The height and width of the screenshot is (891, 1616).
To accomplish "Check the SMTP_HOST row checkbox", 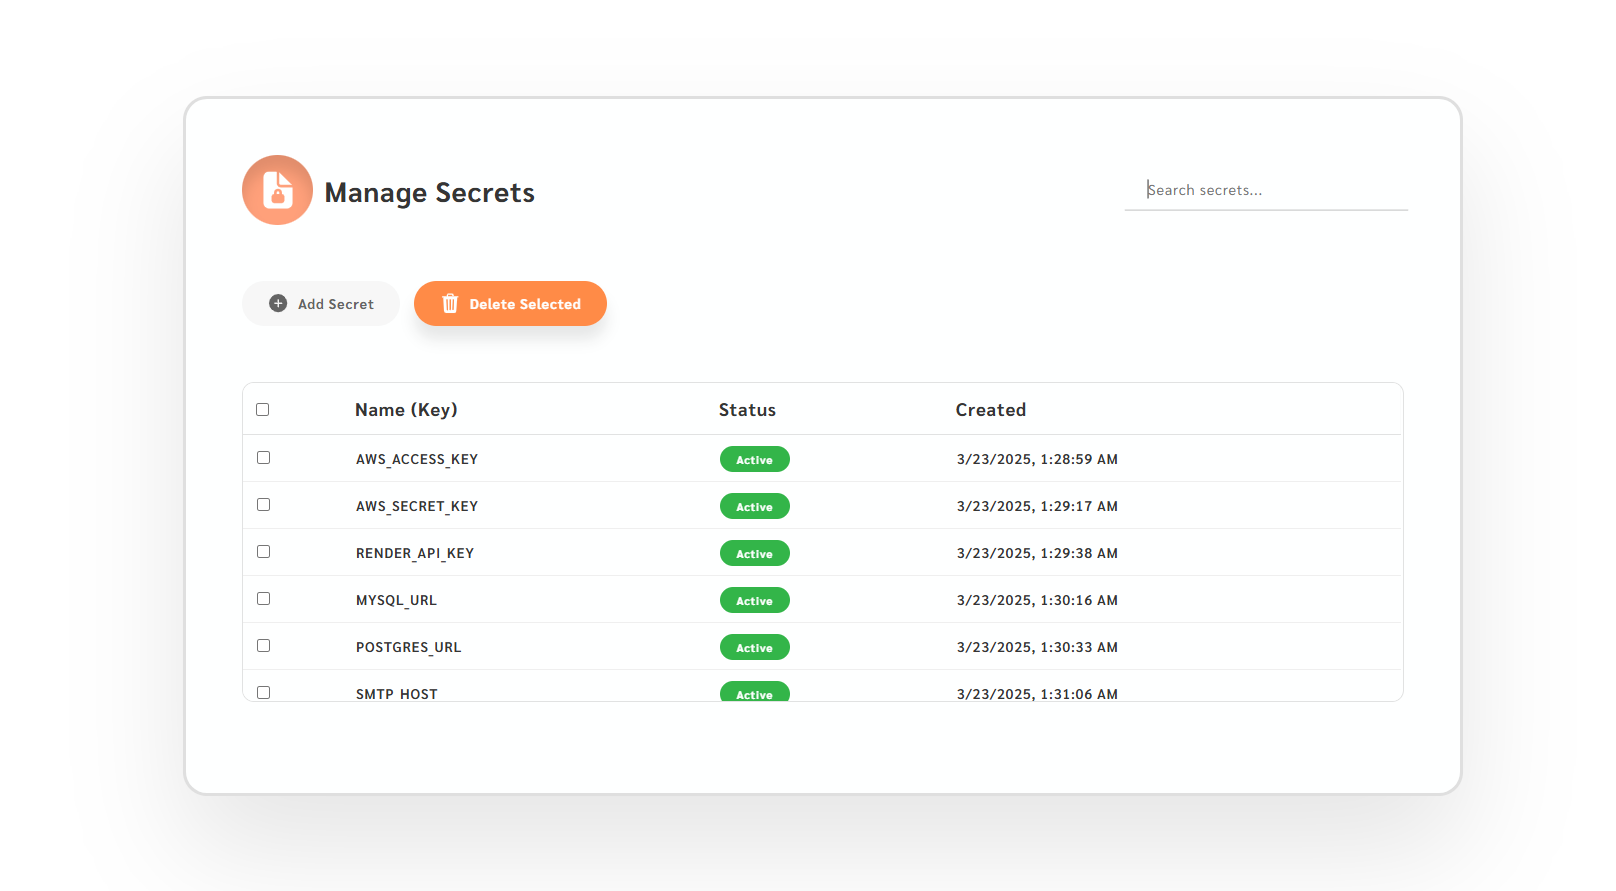I will (x=264, y=692).
